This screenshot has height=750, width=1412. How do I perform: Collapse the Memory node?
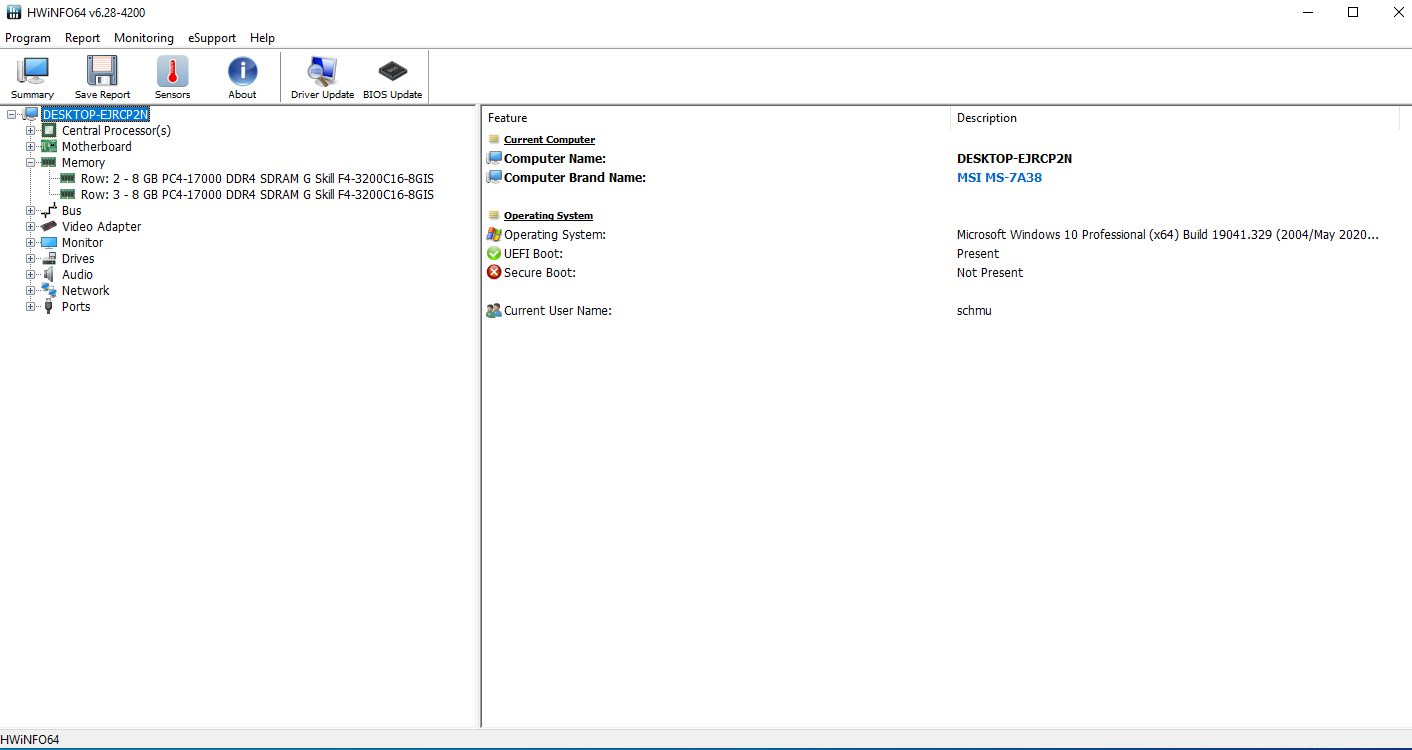(x=31, y=162)
